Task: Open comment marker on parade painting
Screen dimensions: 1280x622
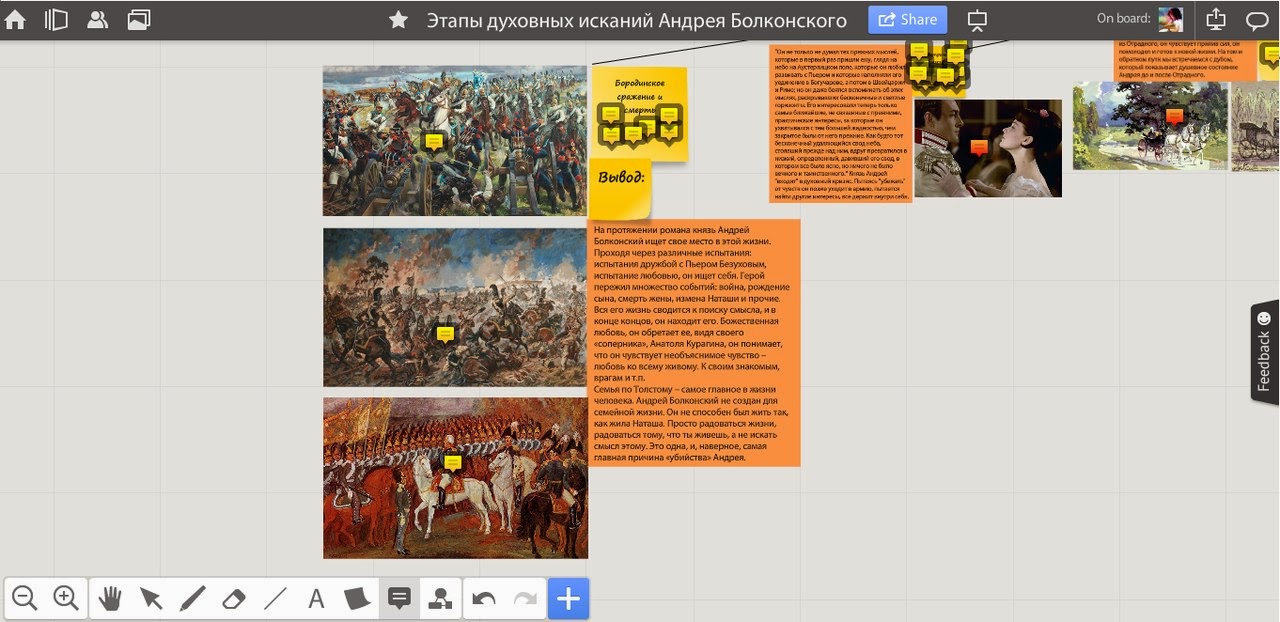Action: coord(453,463)
